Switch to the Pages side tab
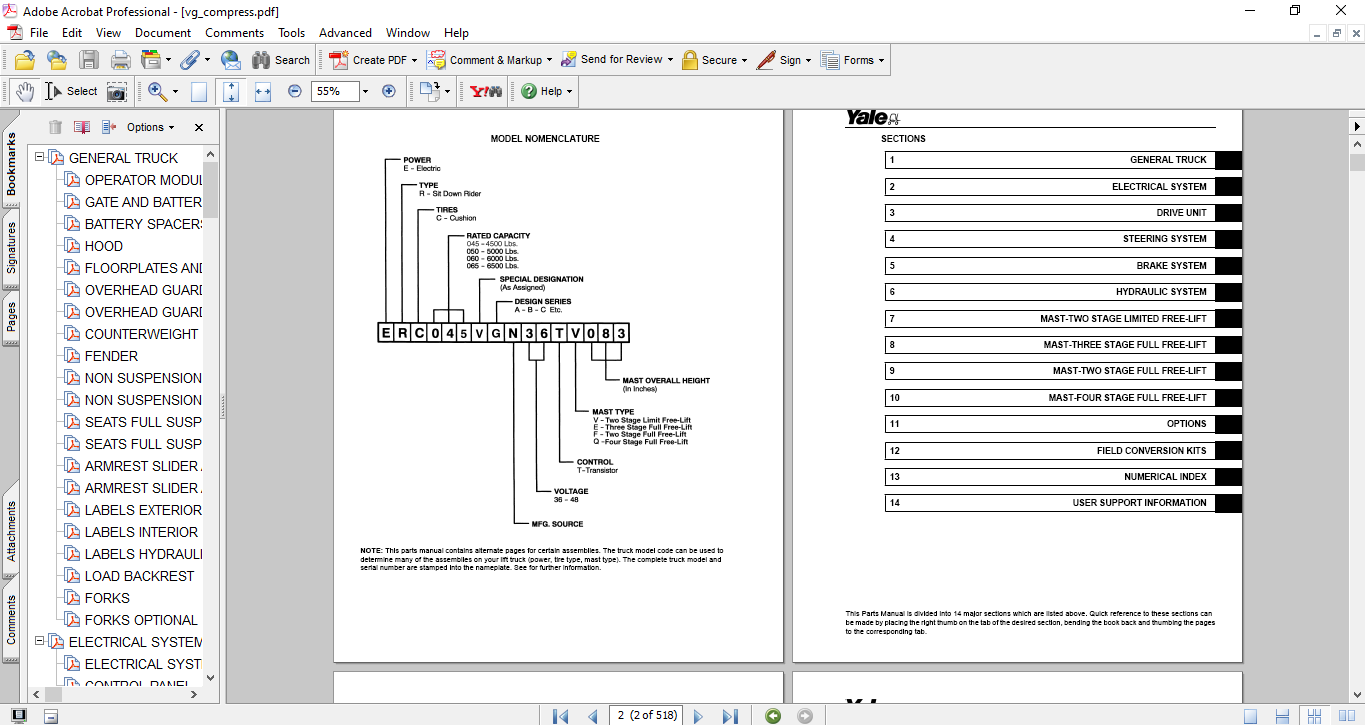1365x725 pixels. coord(12,317)
